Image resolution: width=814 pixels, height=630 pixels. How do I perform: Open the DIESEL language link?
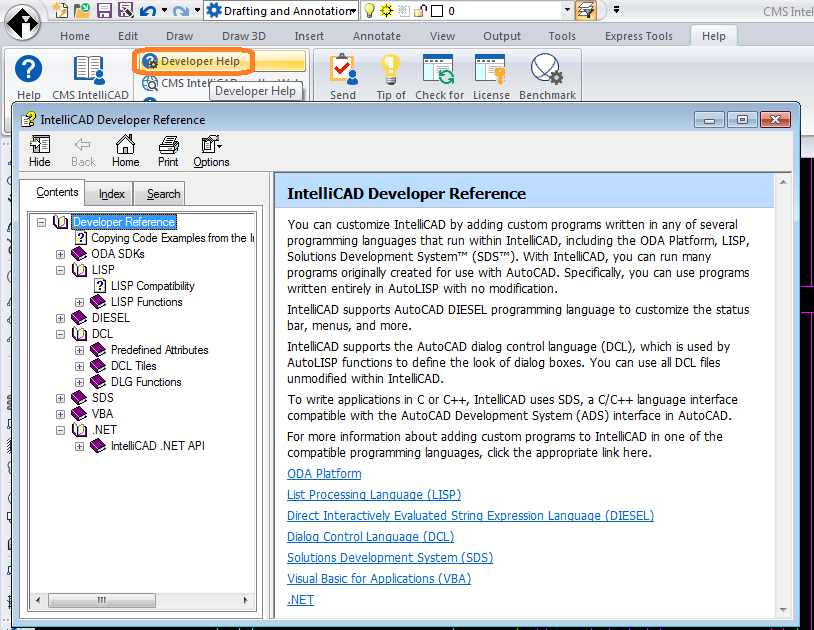[470, 516]
